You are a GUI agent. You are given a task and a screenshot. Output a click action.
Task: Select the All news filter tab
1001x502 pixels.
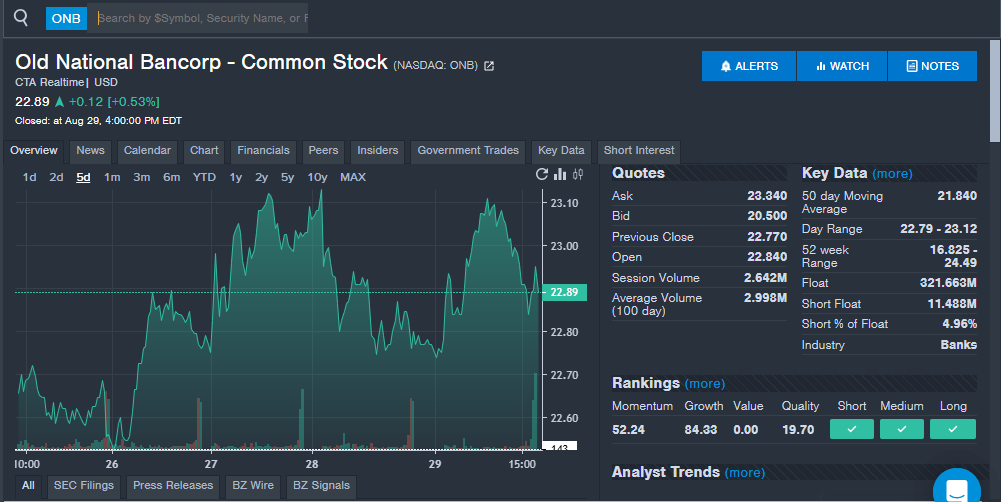[28, 485]
